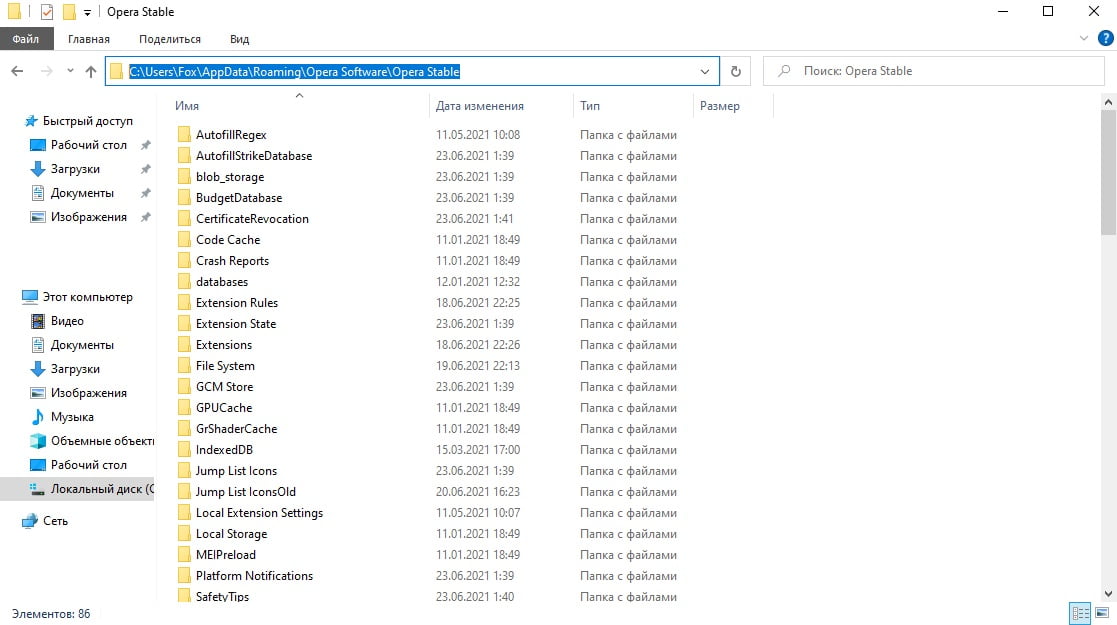Select the File System folder icon
1117x625 pixels.
(x=184, y=366)
